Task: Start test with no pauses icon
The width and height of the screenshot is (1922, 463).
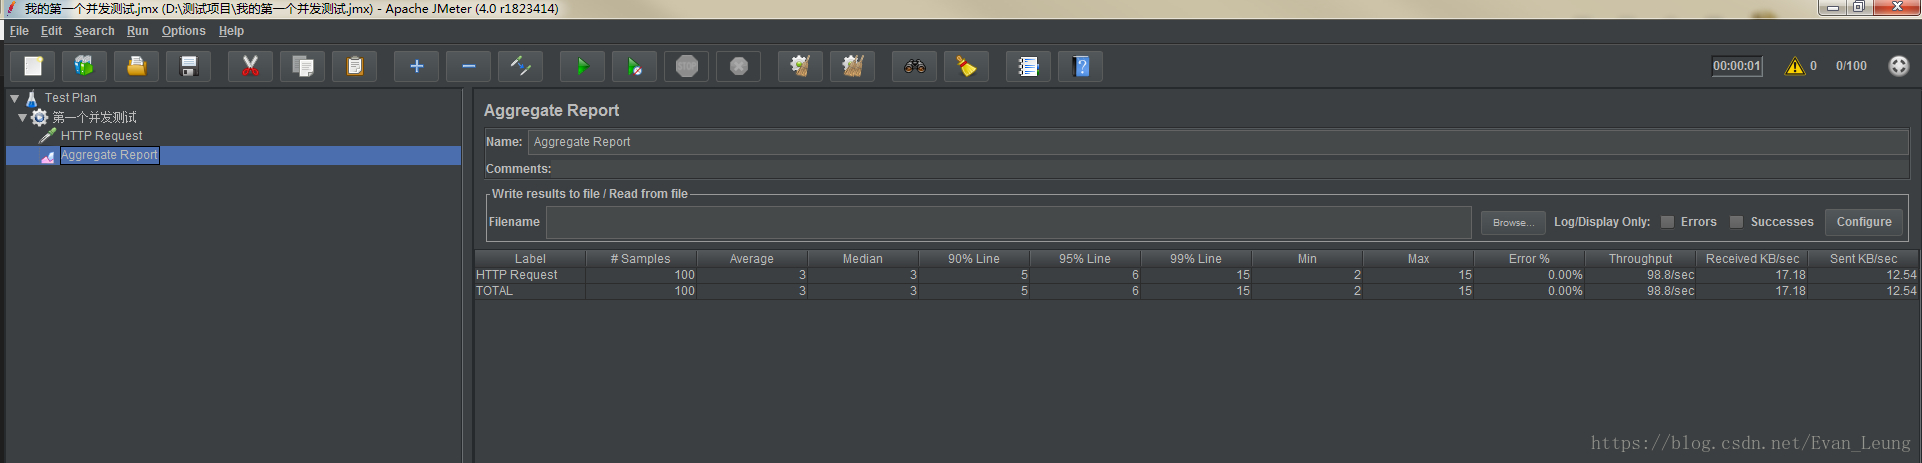Action: click(x=634, y=67)
